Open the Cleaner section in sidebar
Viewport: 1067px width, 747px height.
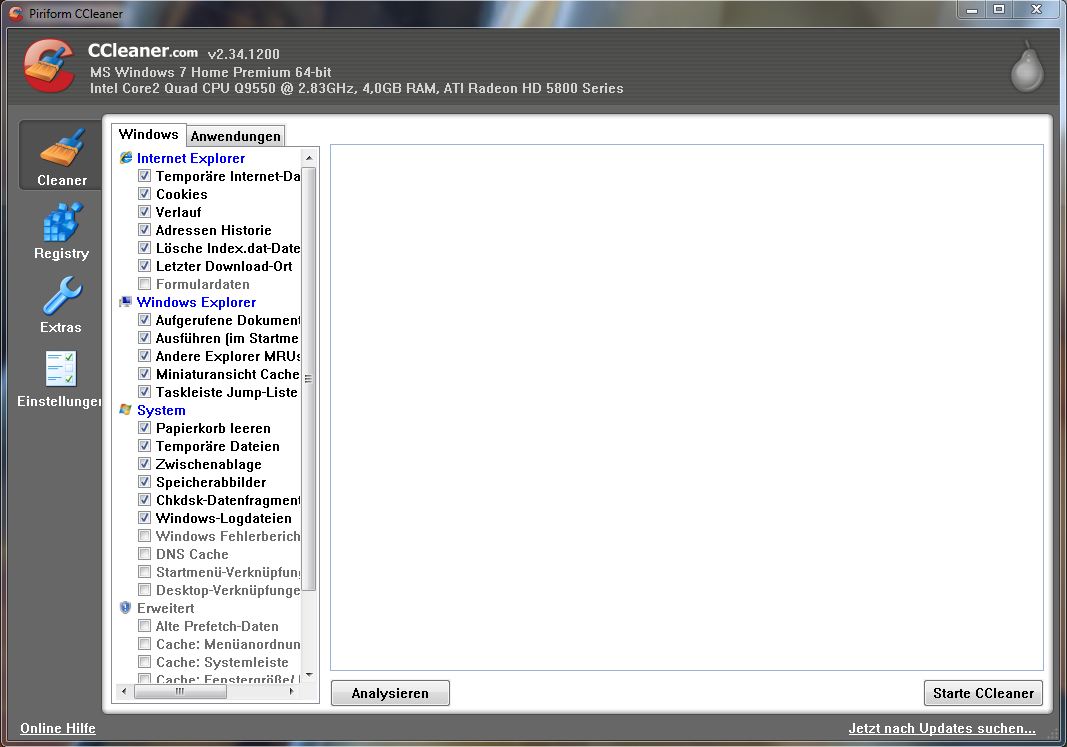(x=61, y=155)
